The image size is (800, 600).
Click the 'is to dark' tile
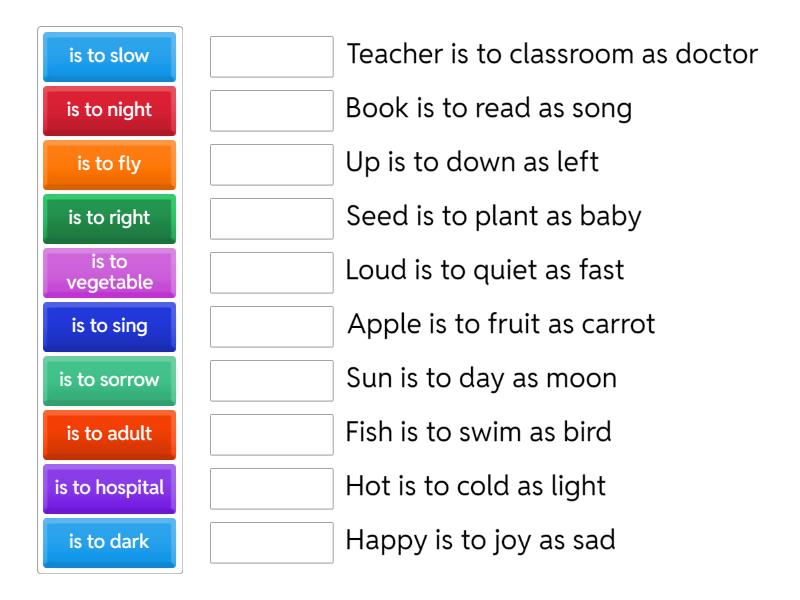[x=109, y=542]
